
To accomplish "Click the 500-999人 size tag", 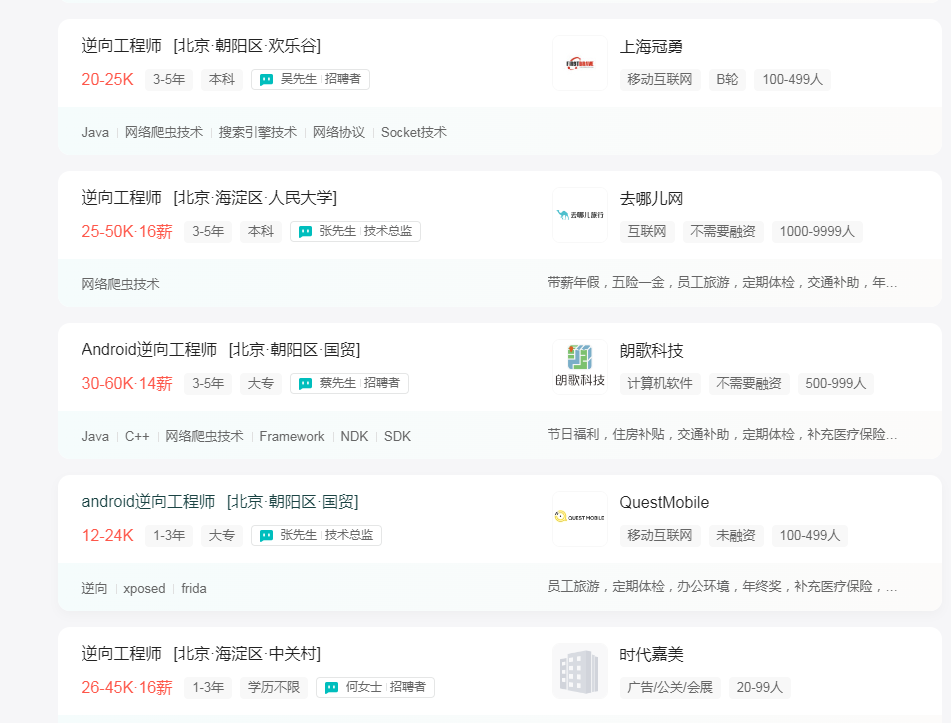I will 836,383.
